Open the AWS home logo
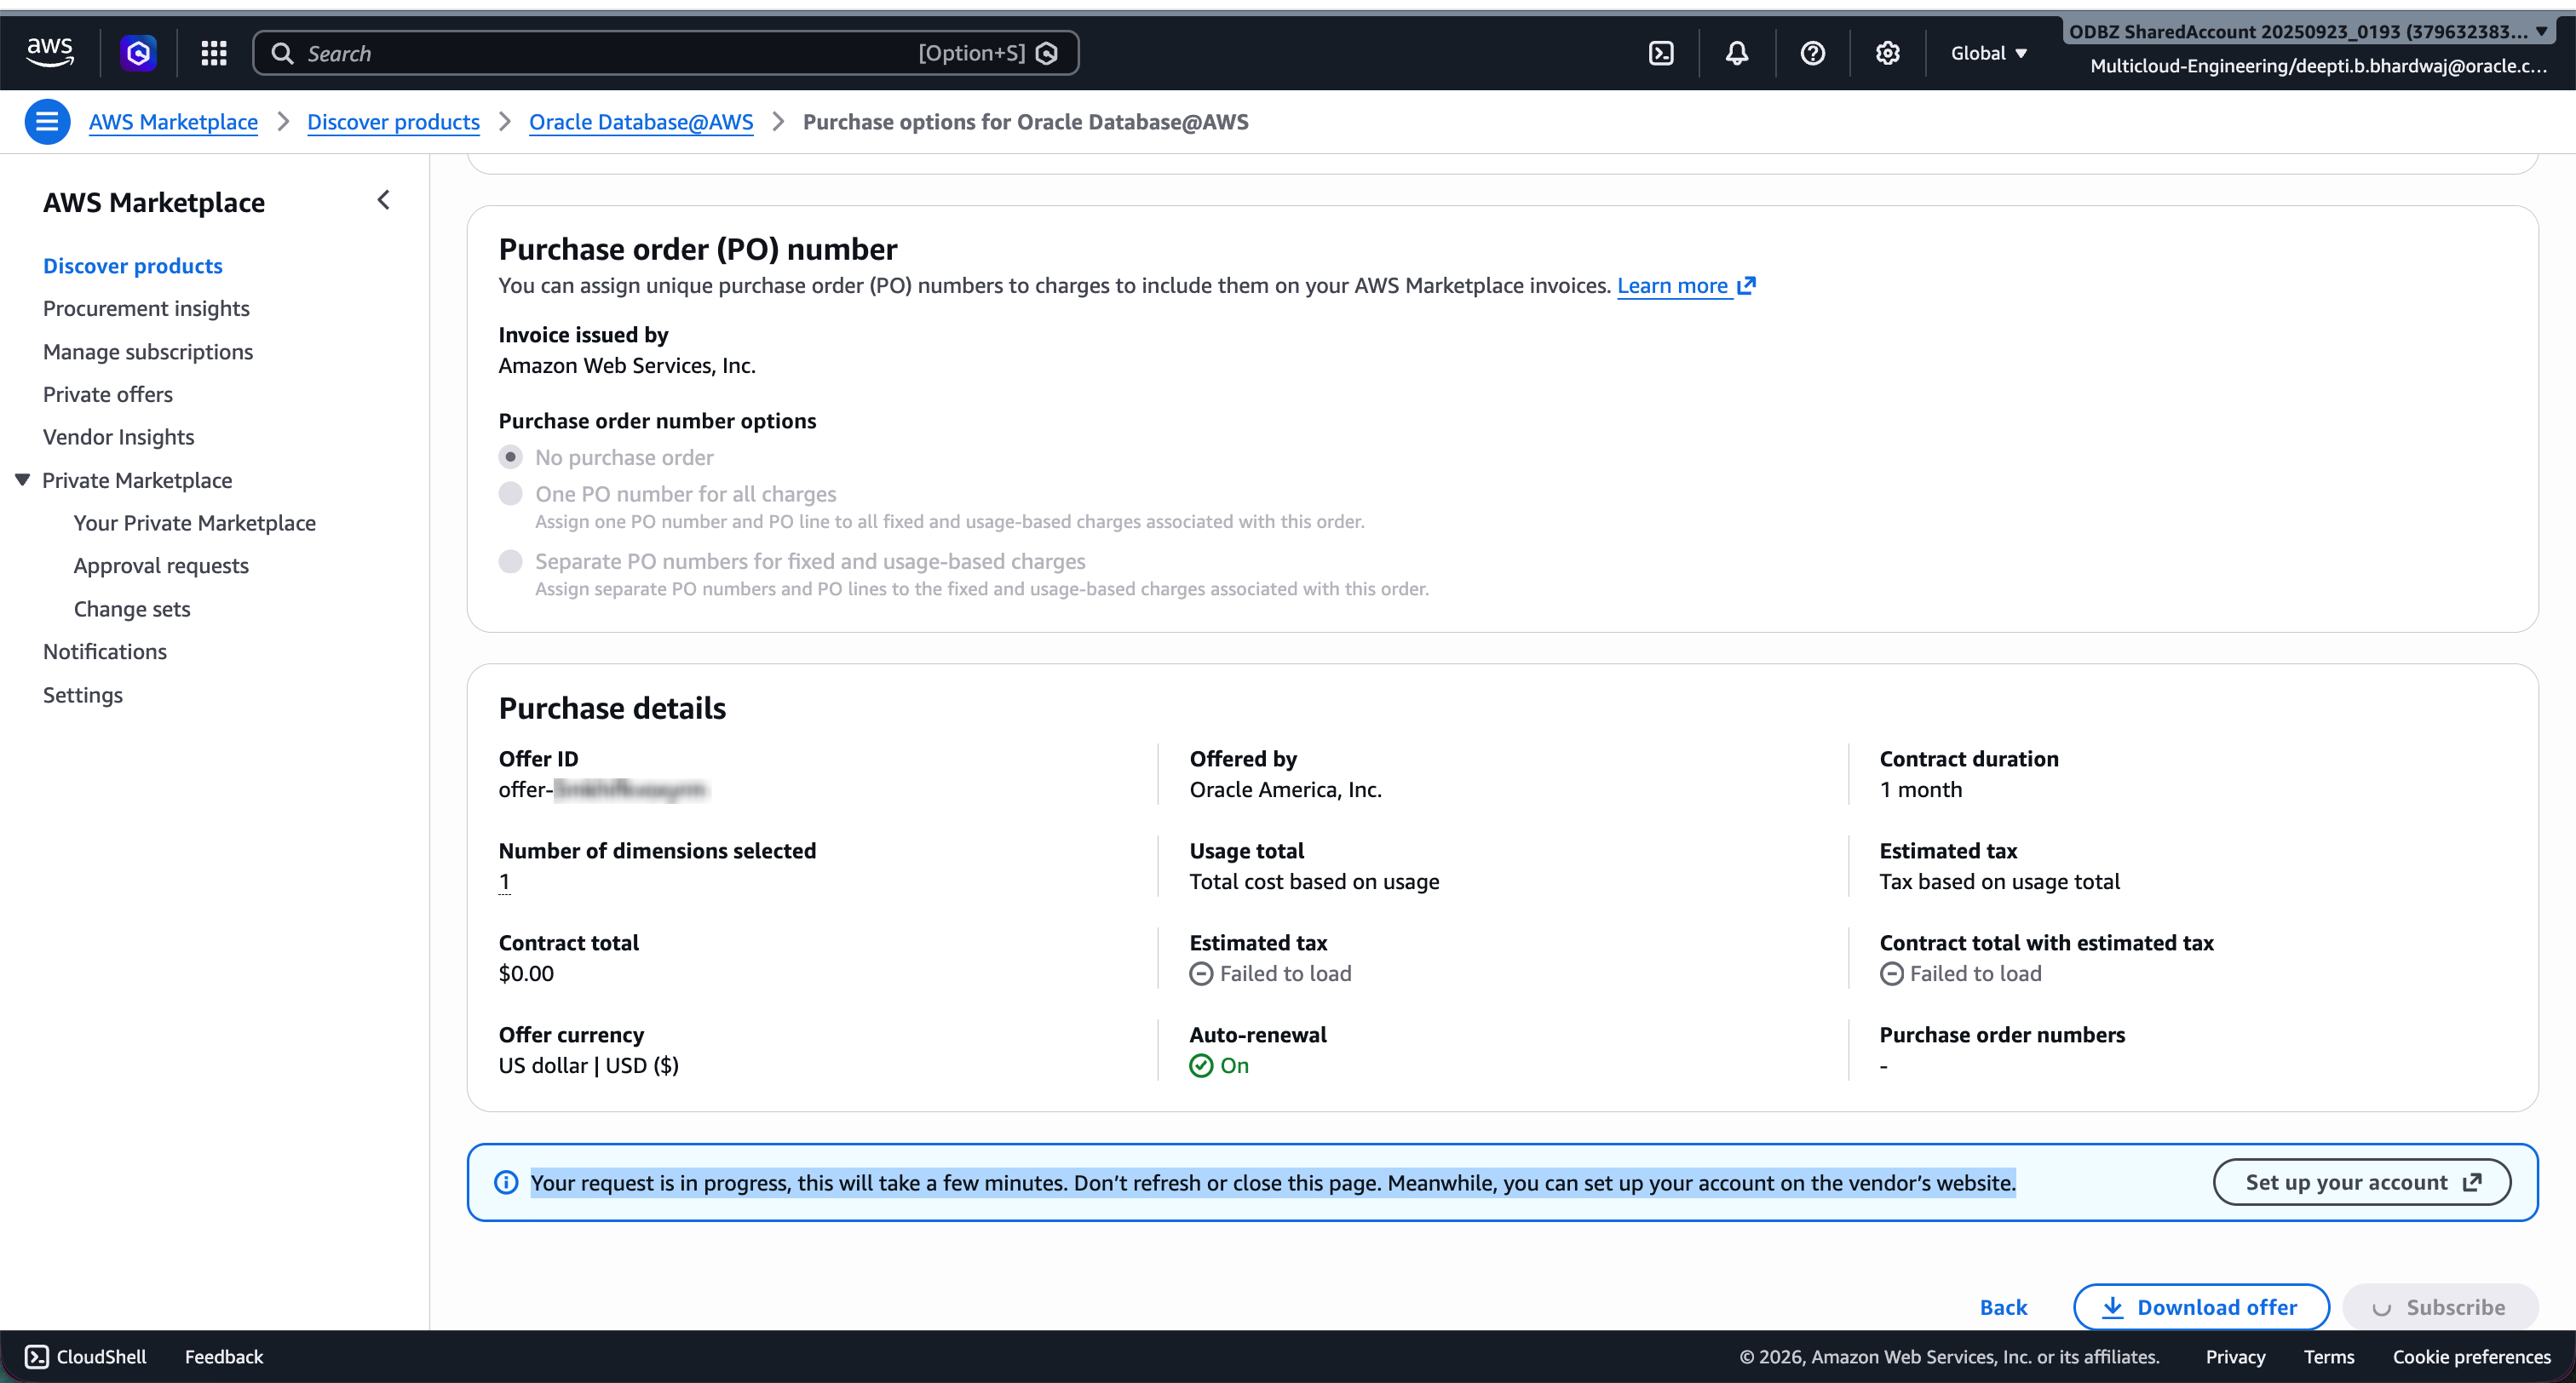Viewport: 2576px width, 1383px height. coord(50,52)
